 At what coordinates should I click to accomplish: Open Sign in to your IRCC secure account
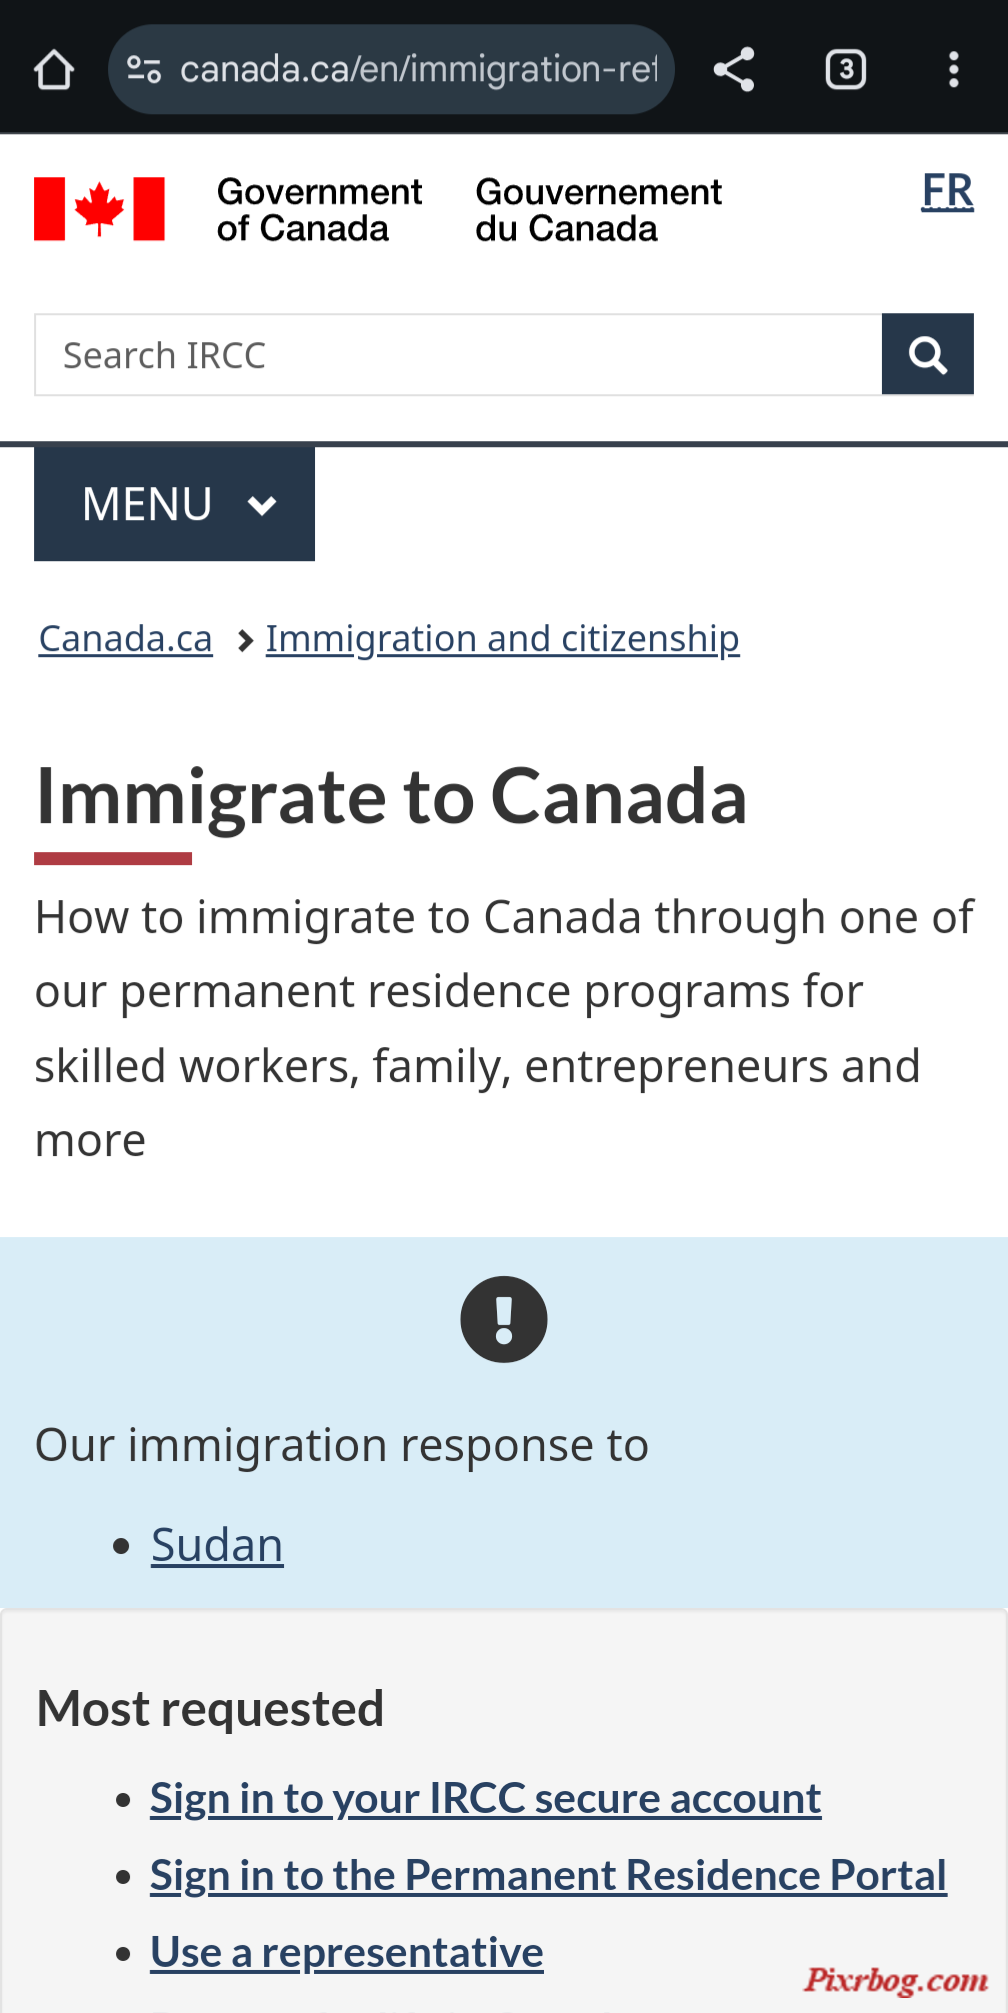click(x=486, y=1798)
